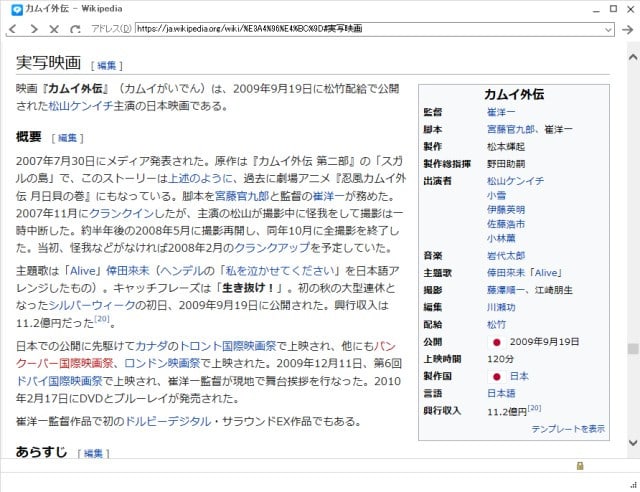Click the カムイ外伝 infobox title
This screenshot has height=492, width=640.
click(x=514, y=94)
